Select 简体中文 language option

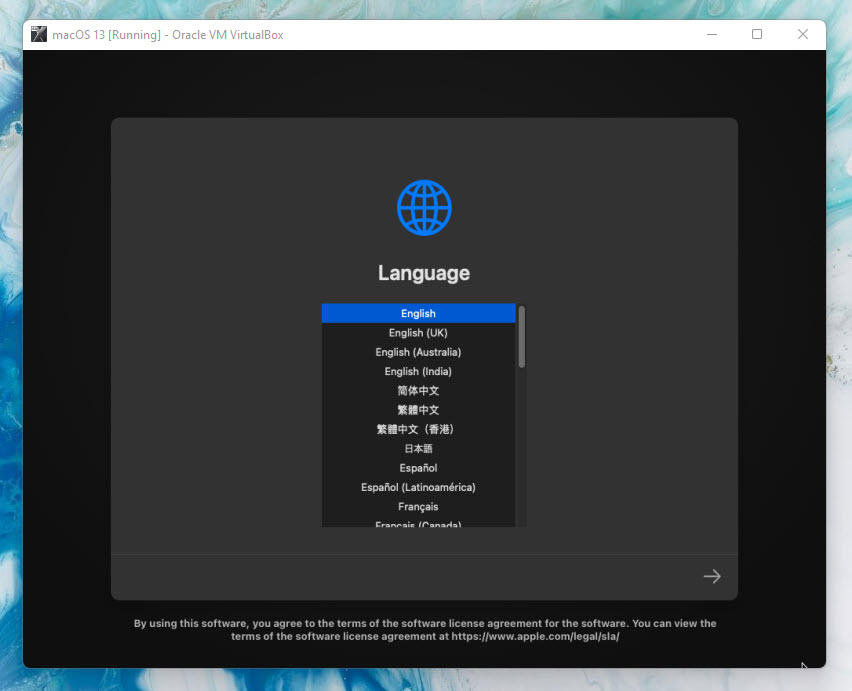pos(418,391)
